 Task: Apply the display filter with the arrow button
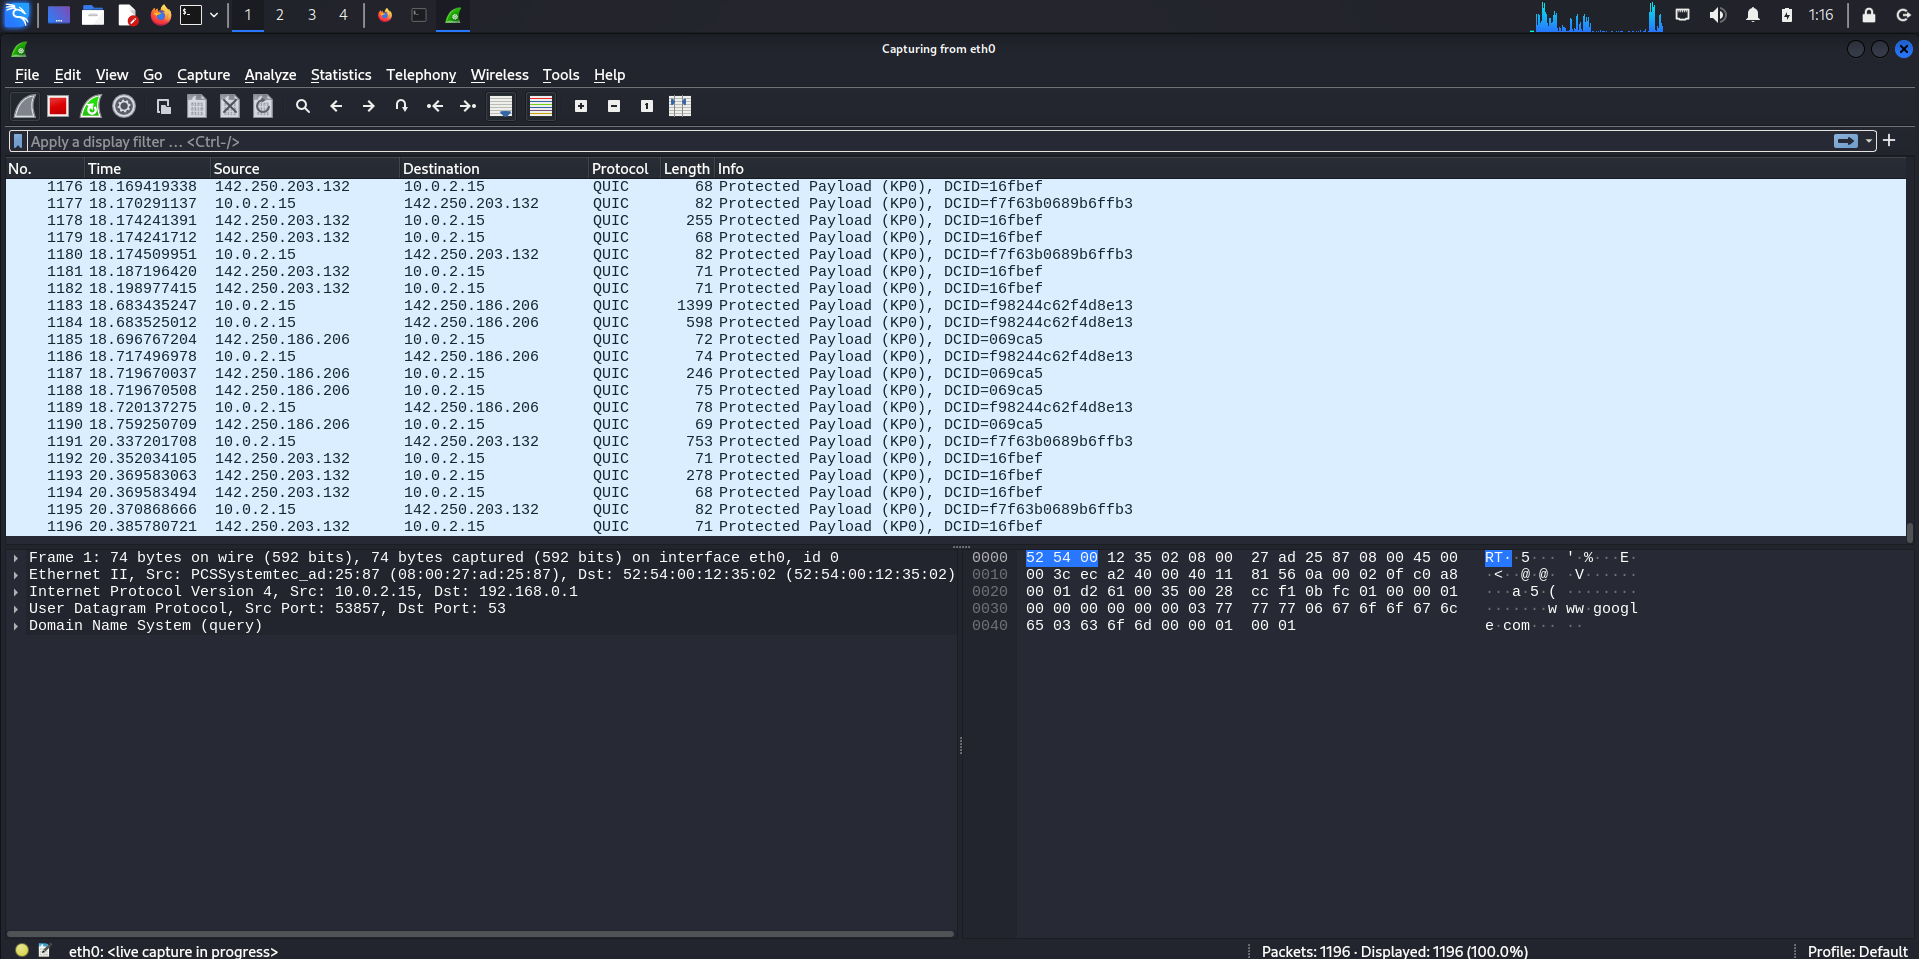coord(1844,140)
